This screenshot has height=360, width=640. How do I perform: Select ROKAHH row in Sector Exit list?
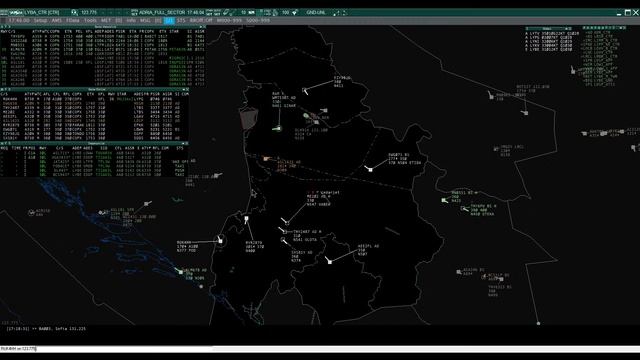[x=95, y=99]
